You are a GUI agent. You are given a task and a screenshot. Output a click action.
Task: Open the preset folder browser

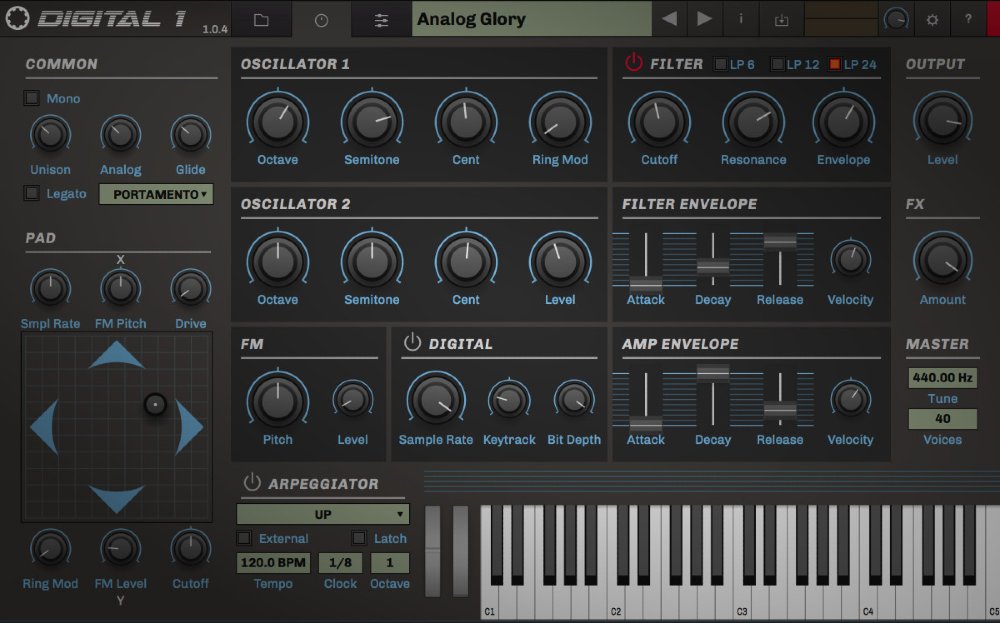click(x=263, y=18)
